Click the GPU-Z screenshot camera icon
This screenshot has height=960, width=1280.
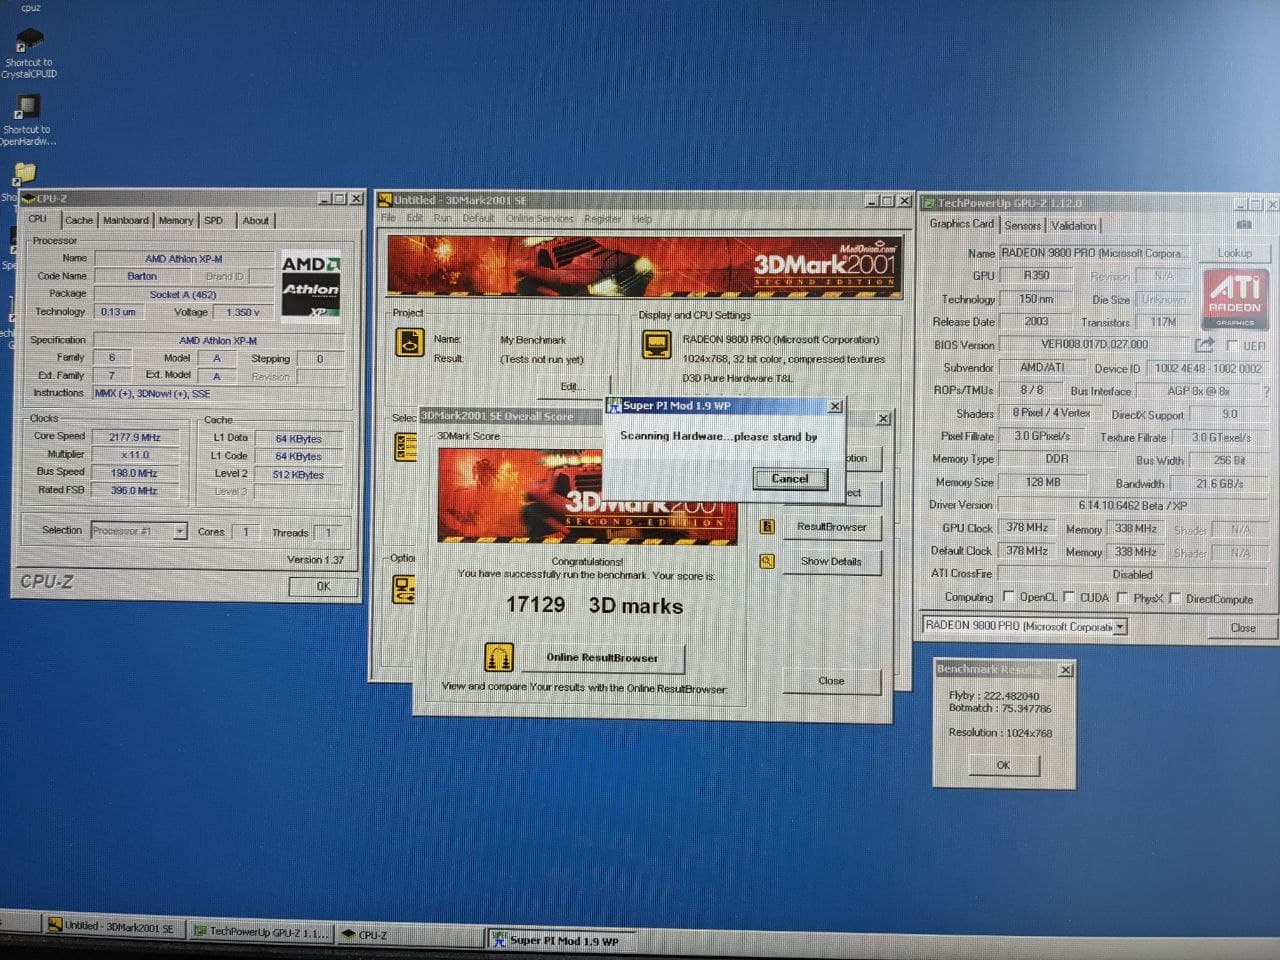pos(1244,224)
